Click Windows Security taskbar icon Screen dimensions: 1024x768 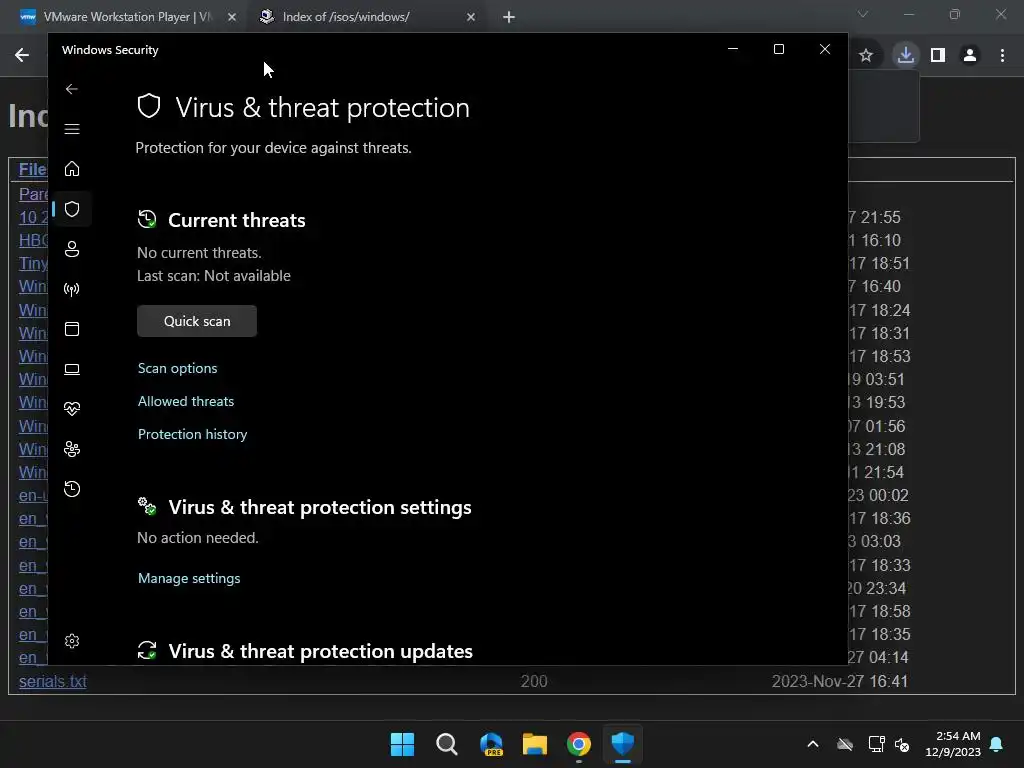point(623,744)
